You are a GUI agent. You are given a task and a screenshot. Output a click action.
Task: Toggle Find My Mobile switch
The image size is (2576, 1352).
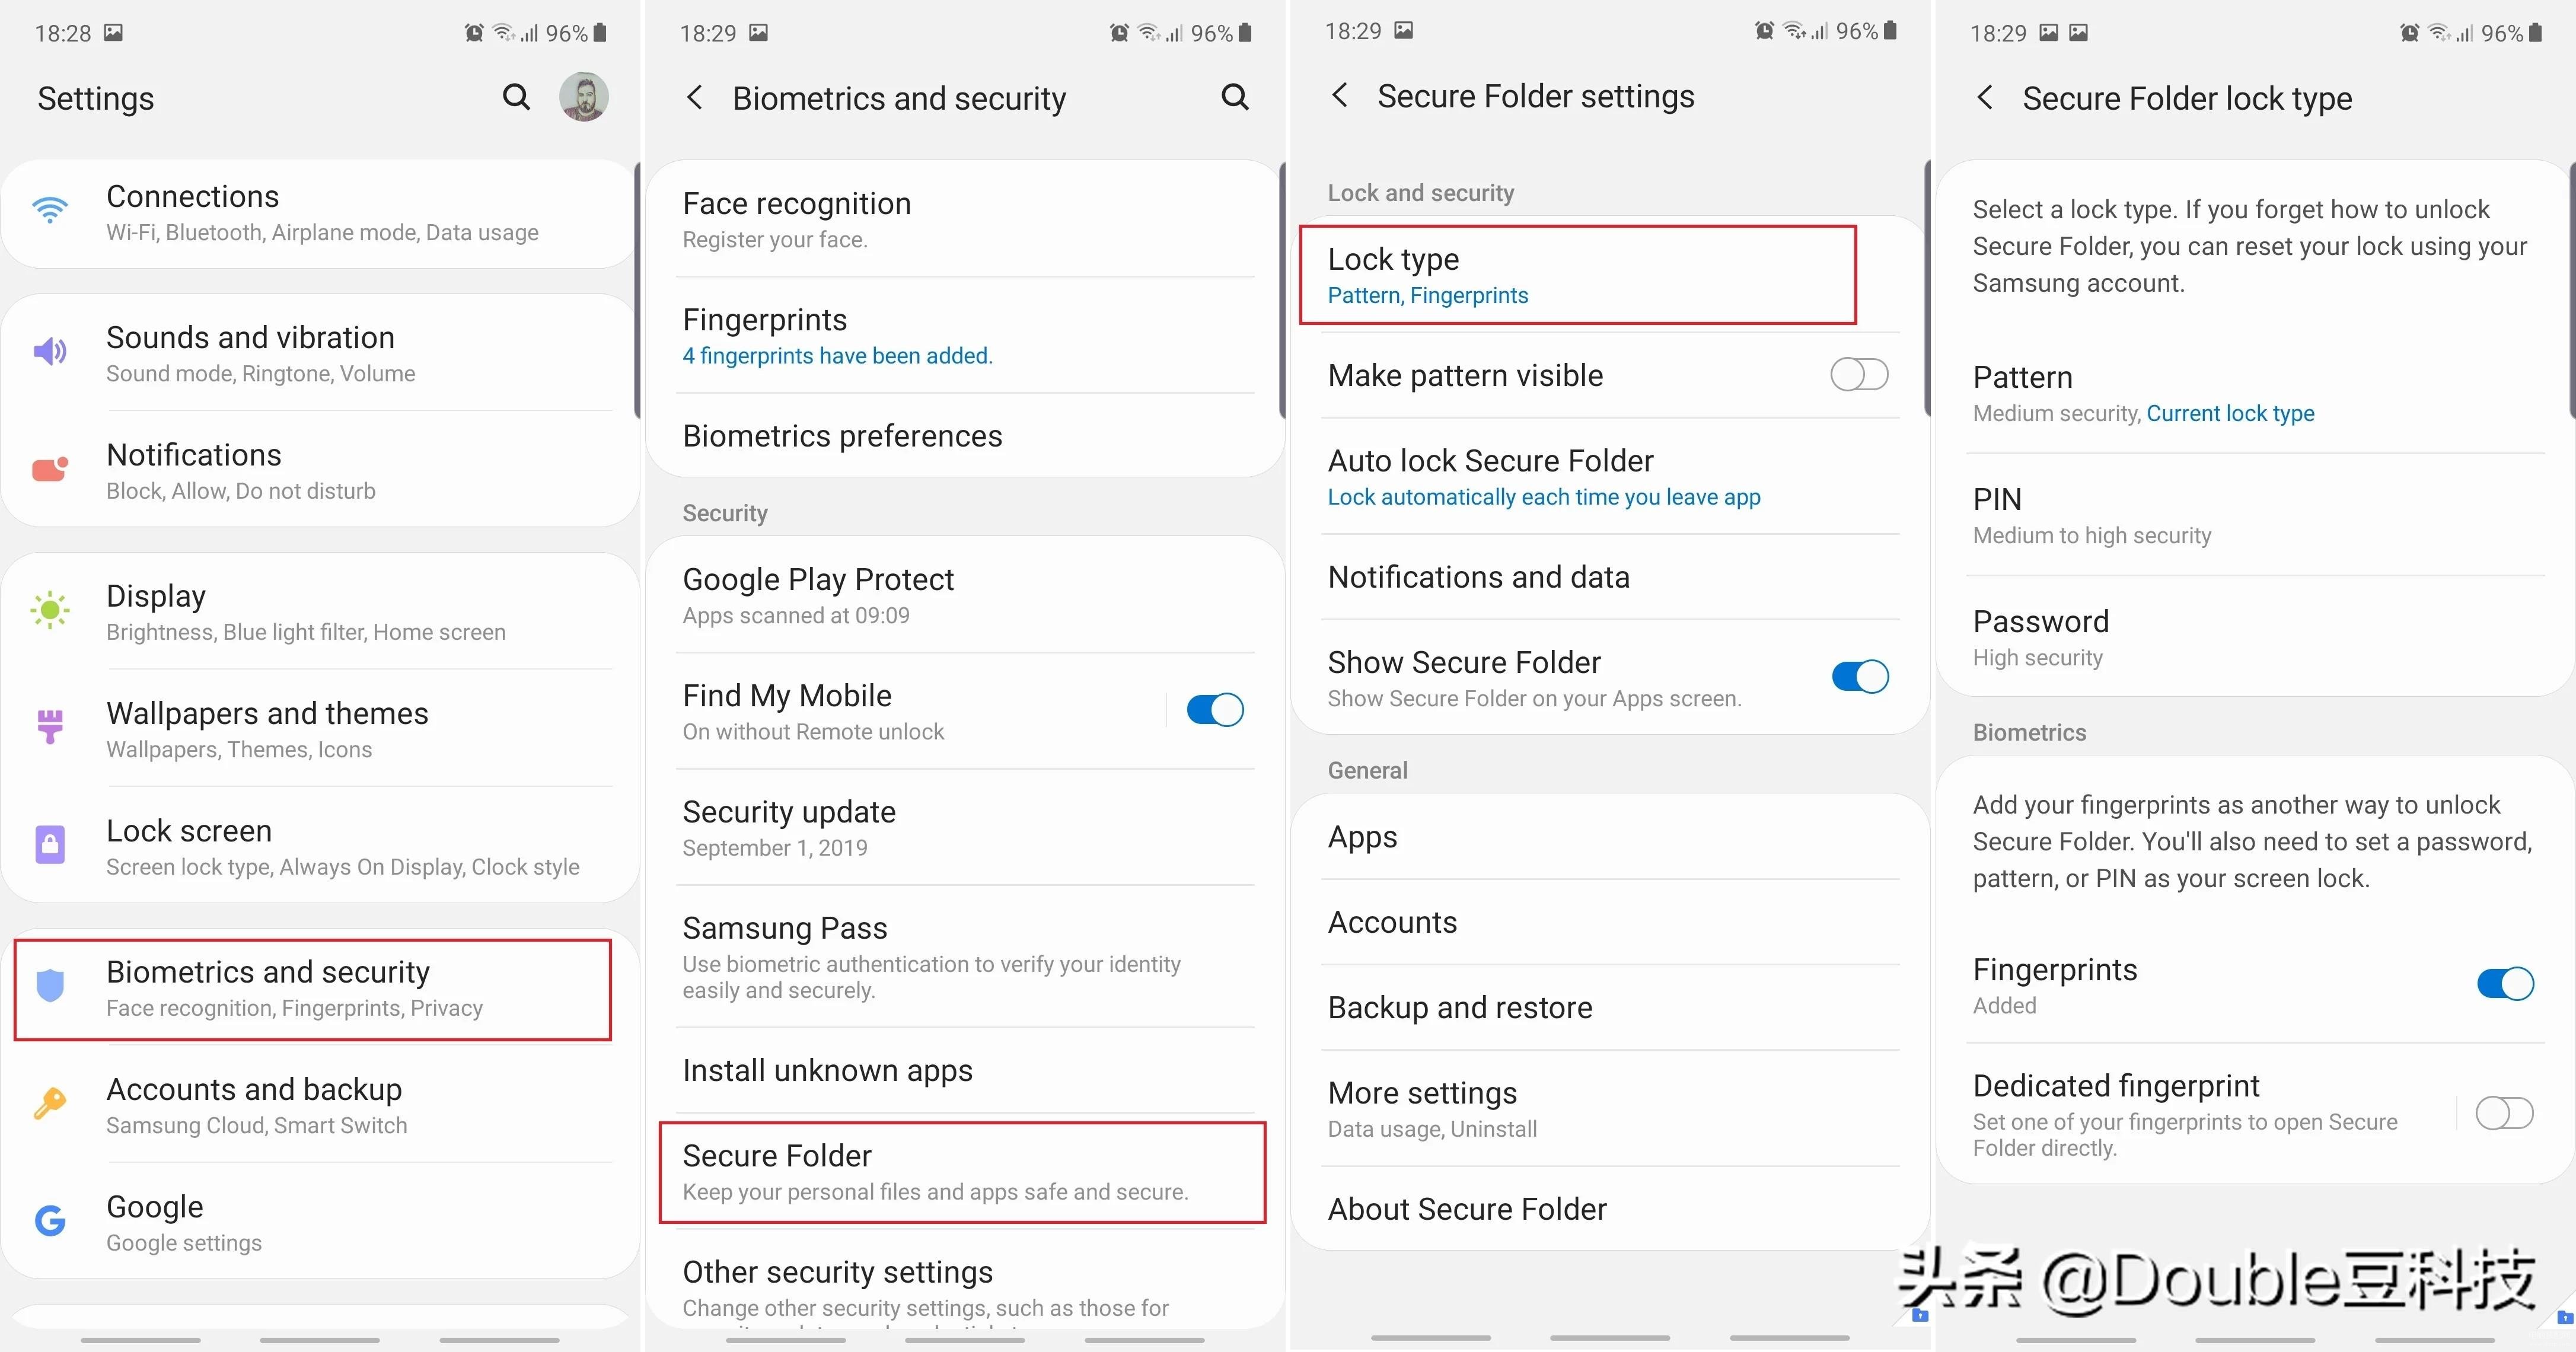(x=1215, y=710)
